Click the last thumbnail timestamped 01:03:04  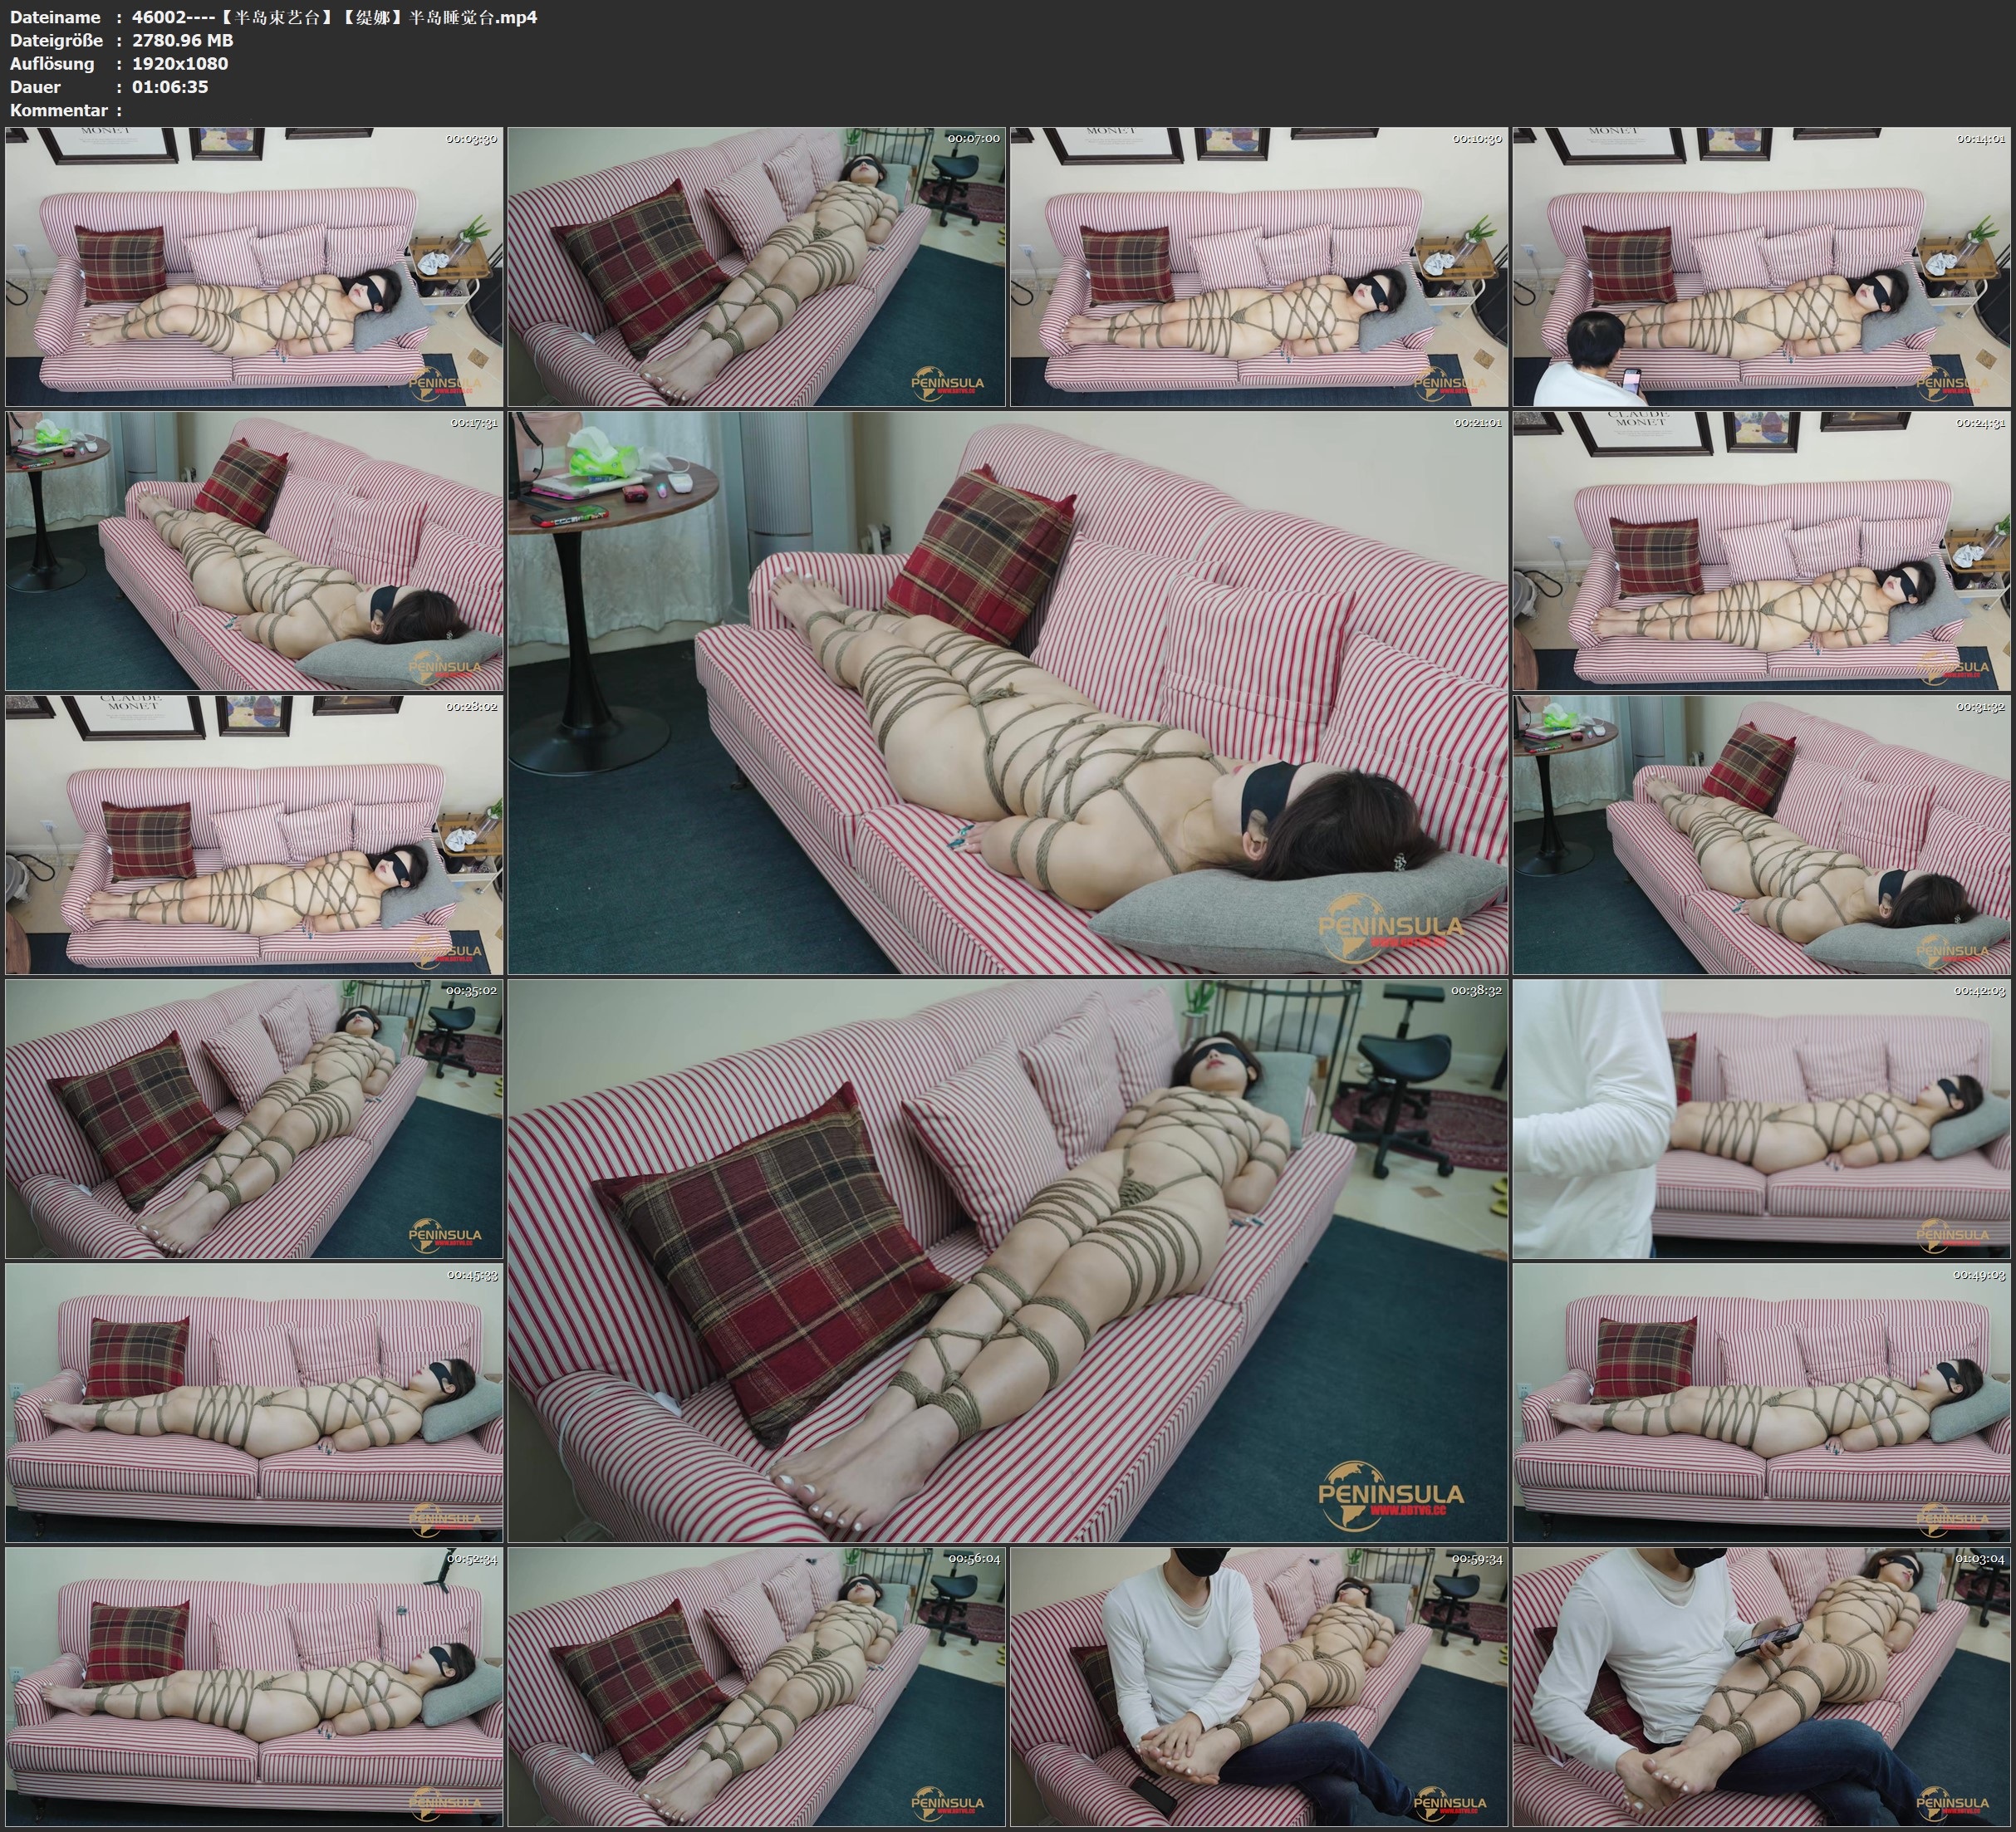pyautogui.click(x=1761, y=1686)
